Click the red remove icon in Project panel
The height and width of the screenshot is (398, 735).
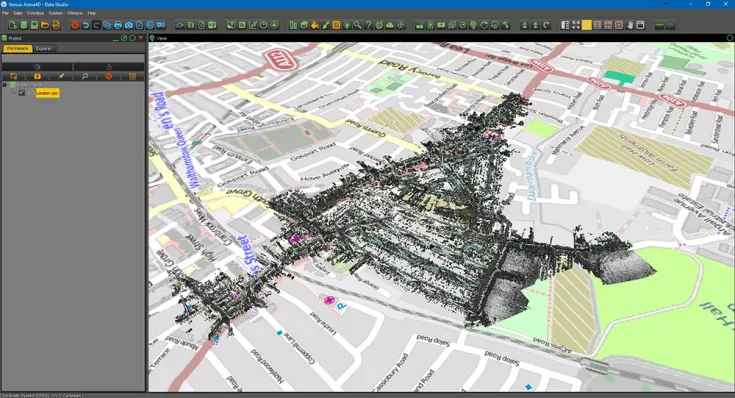109,76
